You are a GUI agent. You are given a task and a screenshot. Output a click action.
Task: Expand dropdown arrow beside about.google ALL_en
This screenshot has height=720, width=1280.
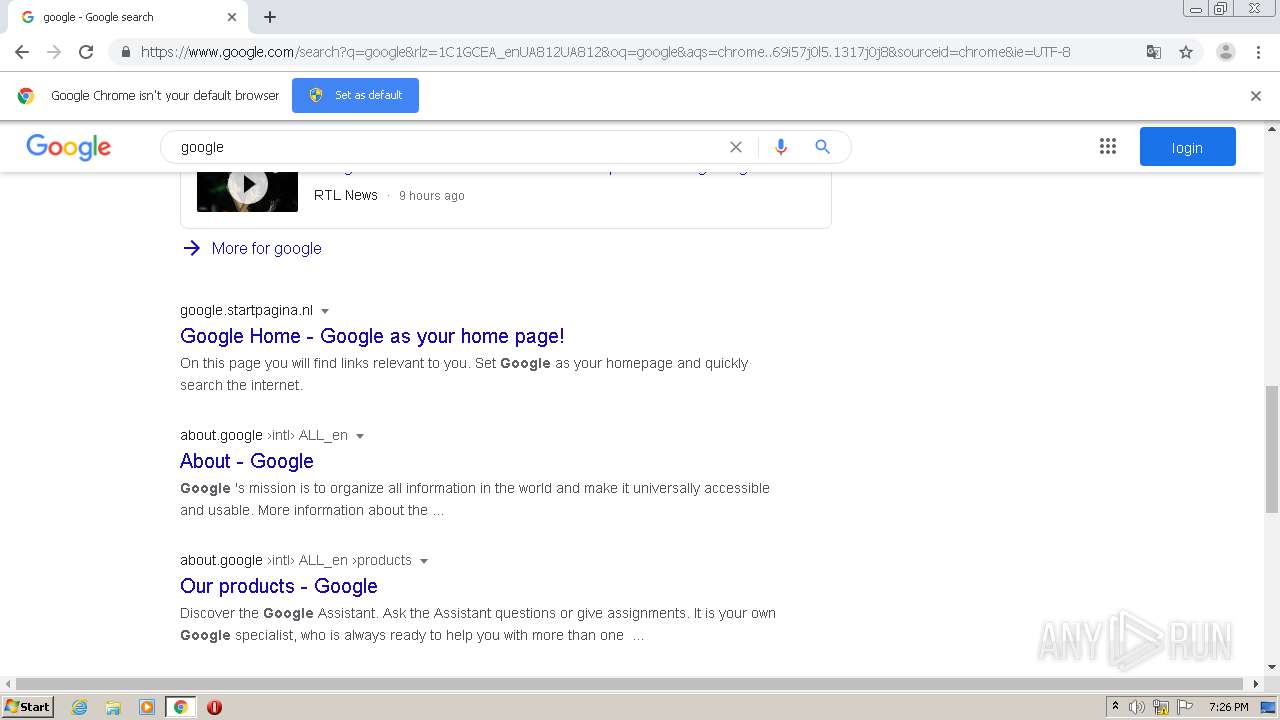[360, 436]
